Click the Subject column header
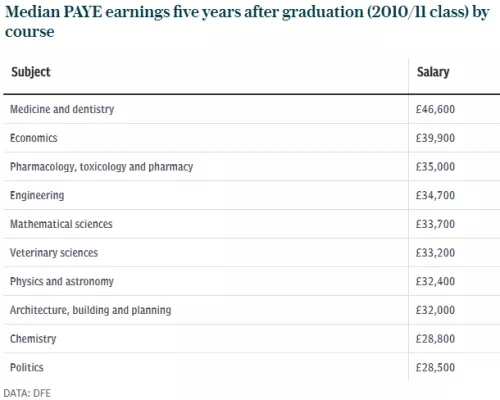 31,72
